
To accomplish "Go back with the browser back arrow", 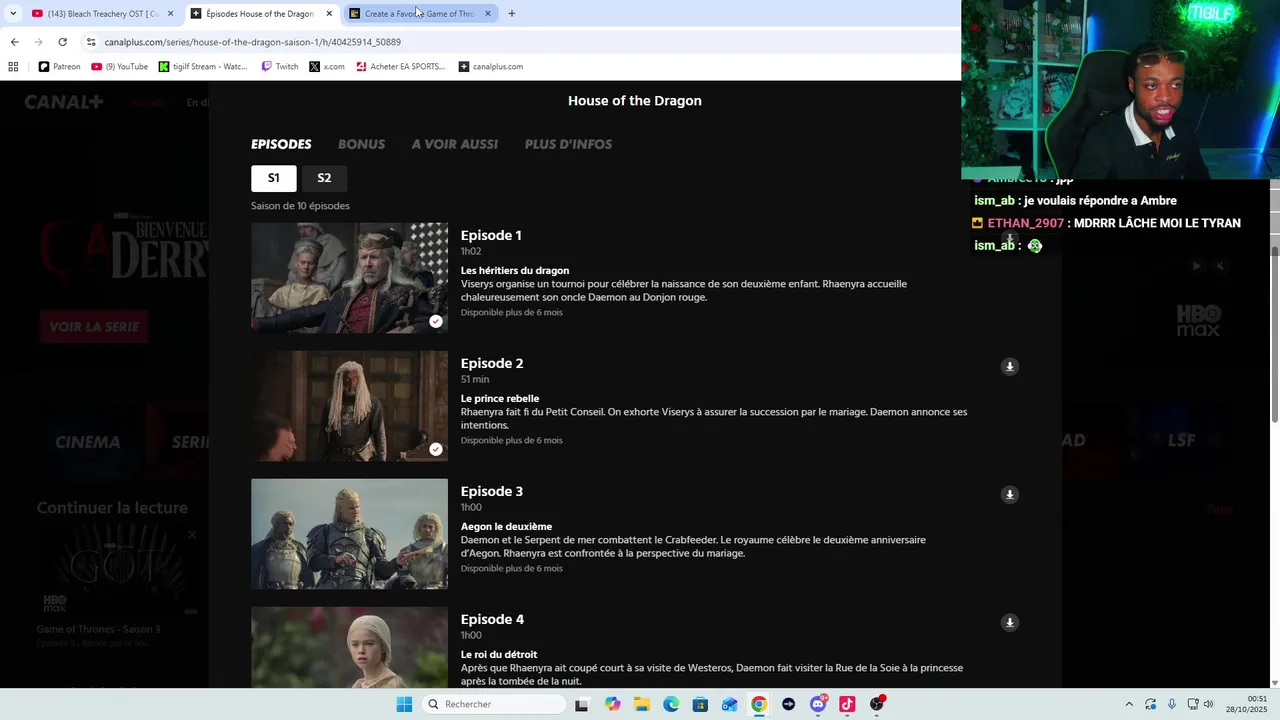I will [14, 42].
